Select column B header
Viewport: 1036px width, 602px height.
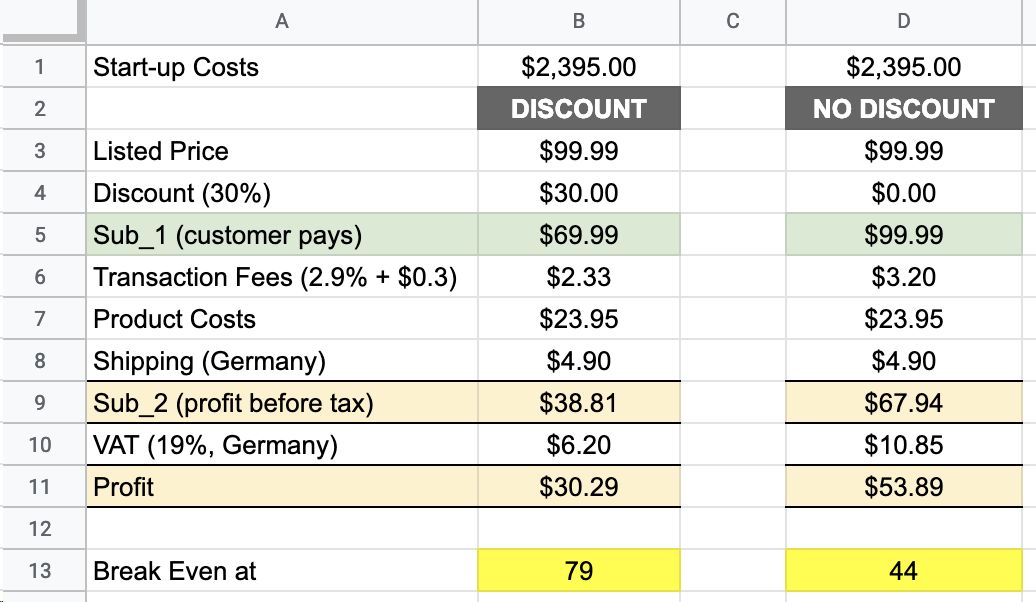point(579,21)
